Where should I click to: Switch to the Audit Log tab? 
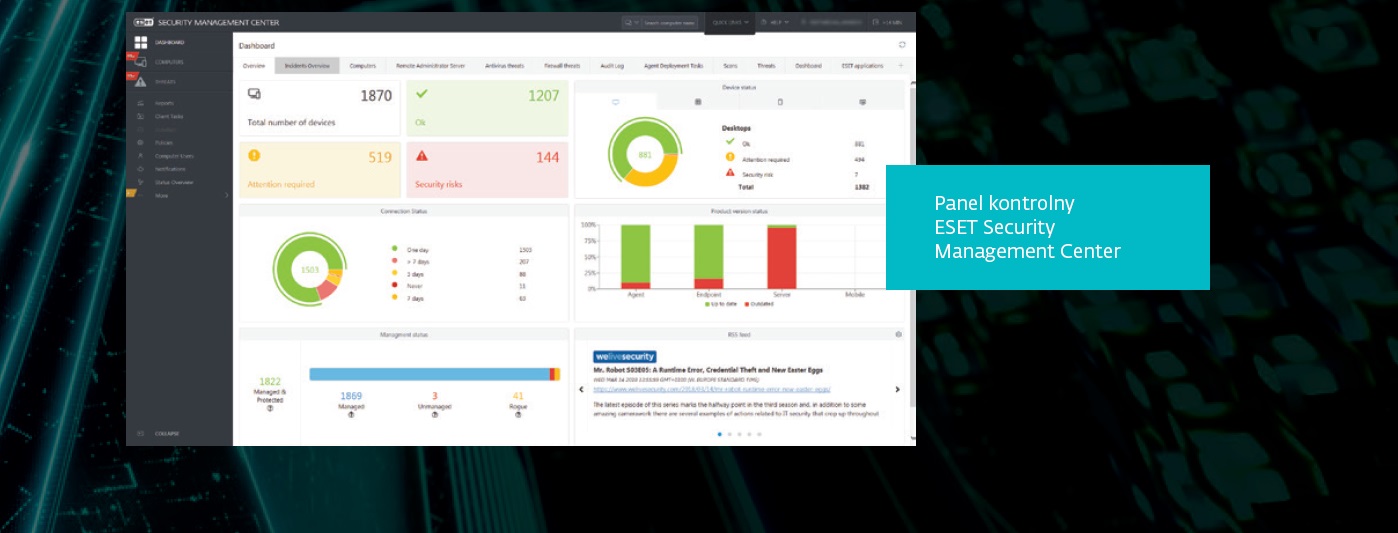[612, 66]
